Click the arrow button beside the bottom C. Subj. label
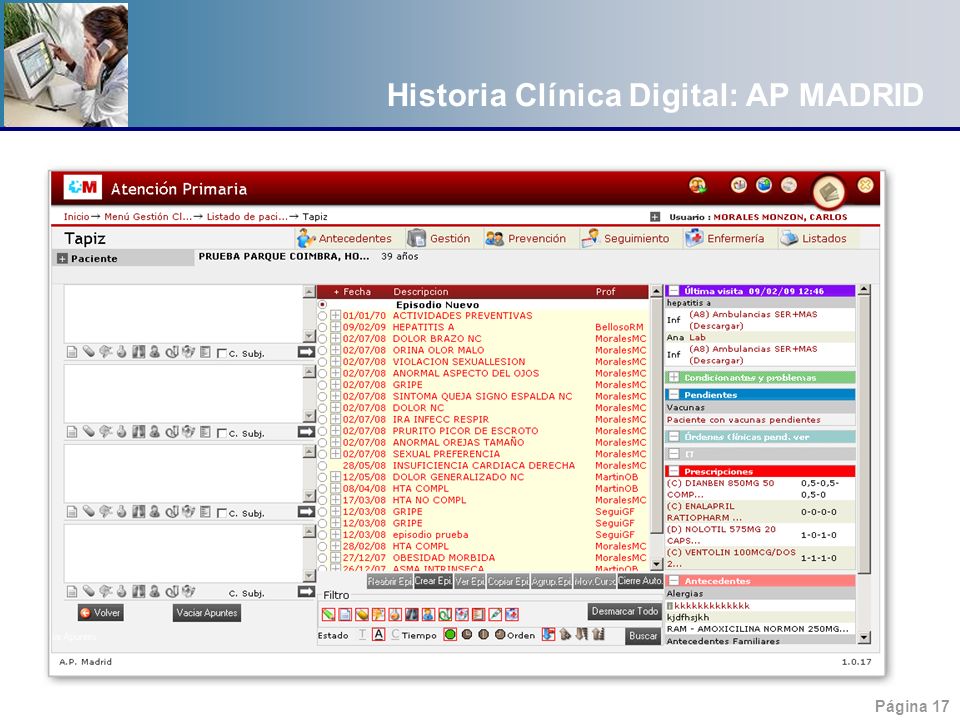 tap(306, 591)
